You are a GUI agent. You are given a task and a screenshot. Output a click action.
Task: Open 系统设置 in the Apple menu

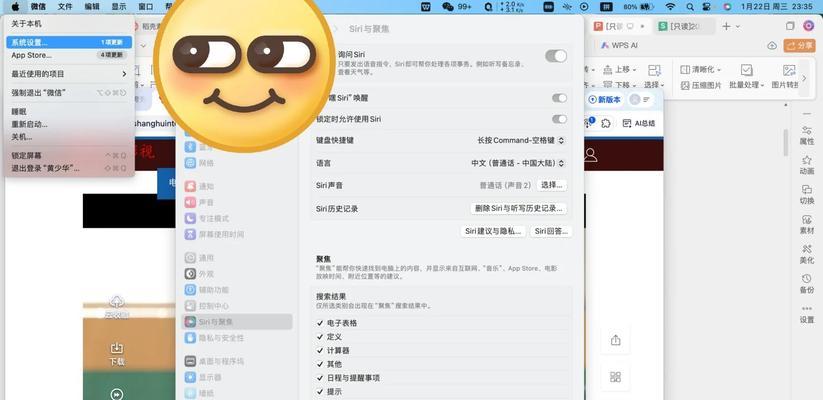pyautogui.click(x=69, y=42)
